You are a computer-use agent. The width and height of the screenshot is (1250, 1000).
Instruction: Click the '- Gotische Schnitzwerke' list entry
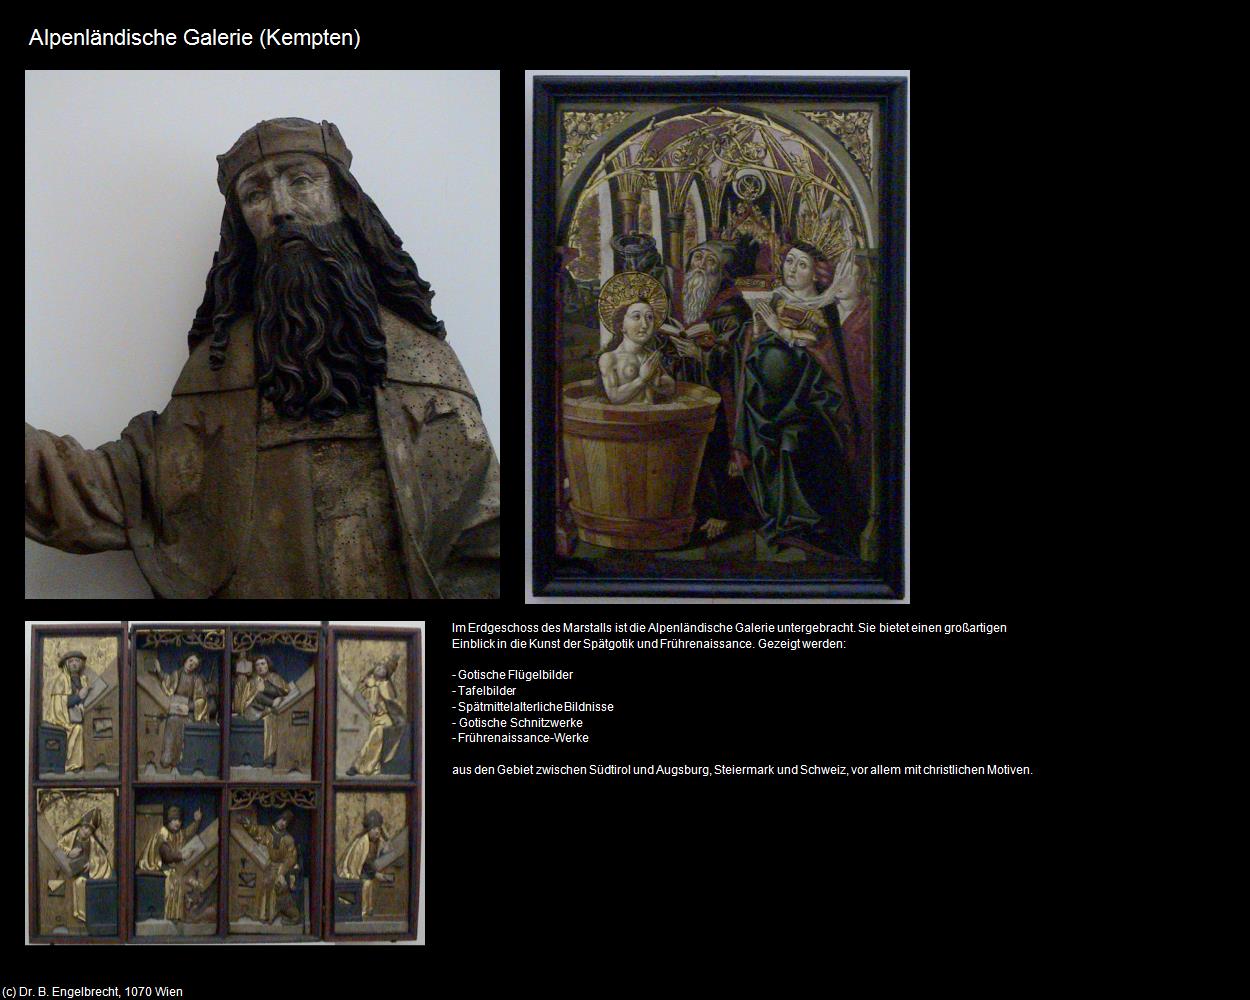(x=517, y=723)
